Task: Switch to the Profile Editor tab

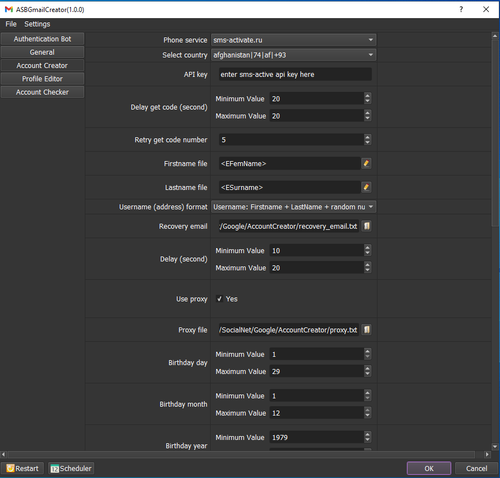Action: tap(42, 79)
